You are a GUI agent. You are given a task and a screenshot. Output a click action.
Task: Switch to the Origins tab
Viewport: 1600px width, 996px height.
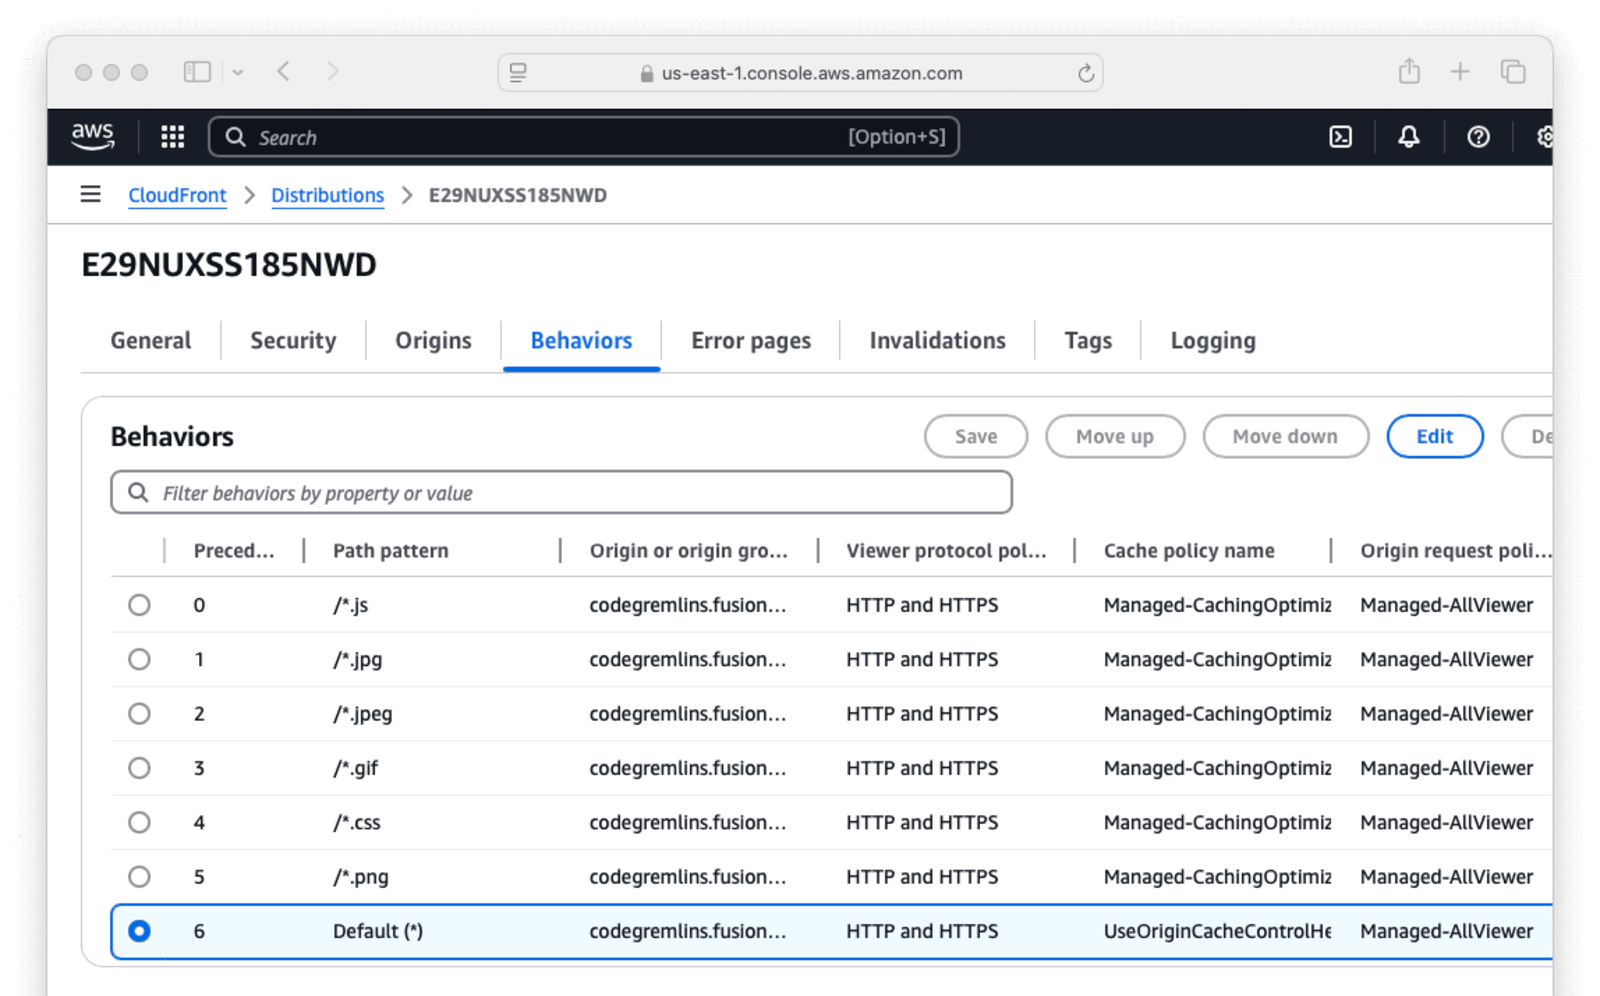coord(432,340)
